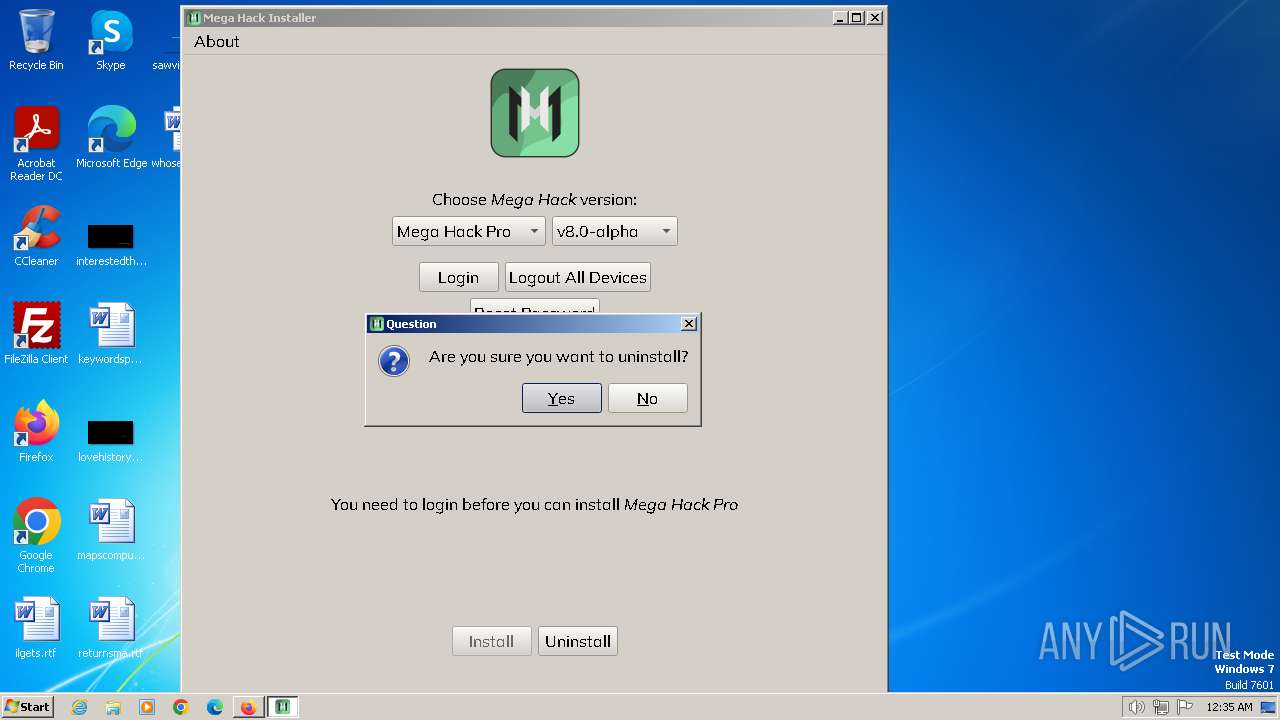Switch to Firefox in the taskbar
This screenshot has height=720, width=1280.
[248, 707]
